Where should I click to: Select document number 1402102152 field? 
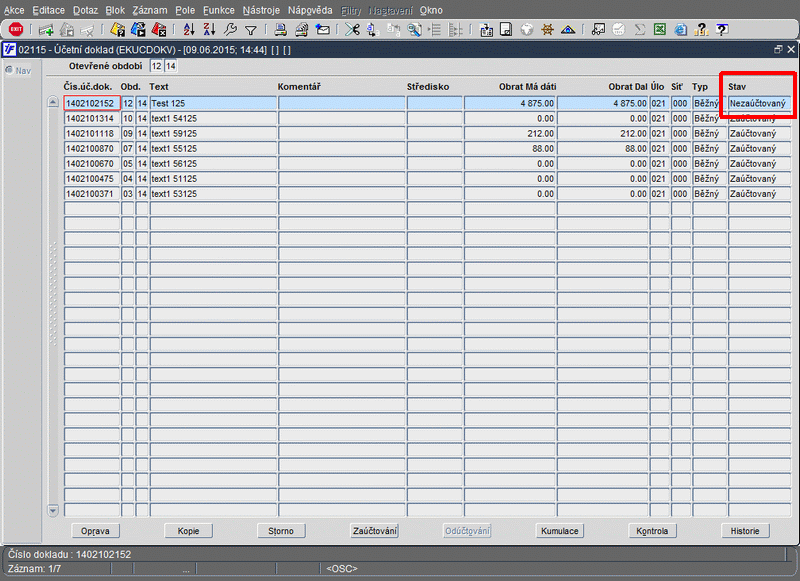pyautogui.click(x=92, y=103)
